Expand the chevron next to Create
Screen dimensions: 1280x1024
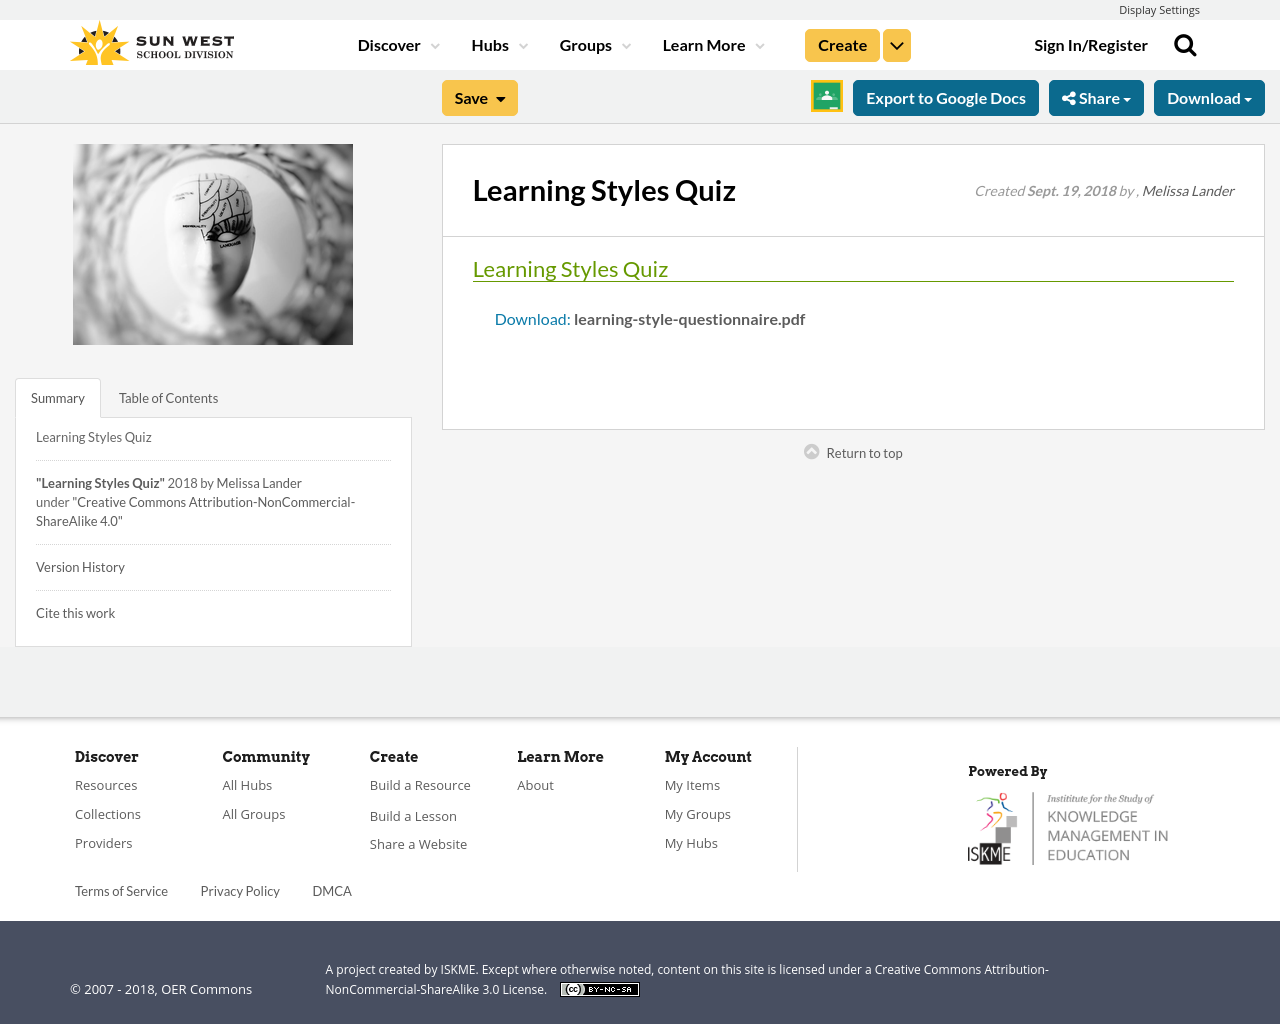(896, 44)
